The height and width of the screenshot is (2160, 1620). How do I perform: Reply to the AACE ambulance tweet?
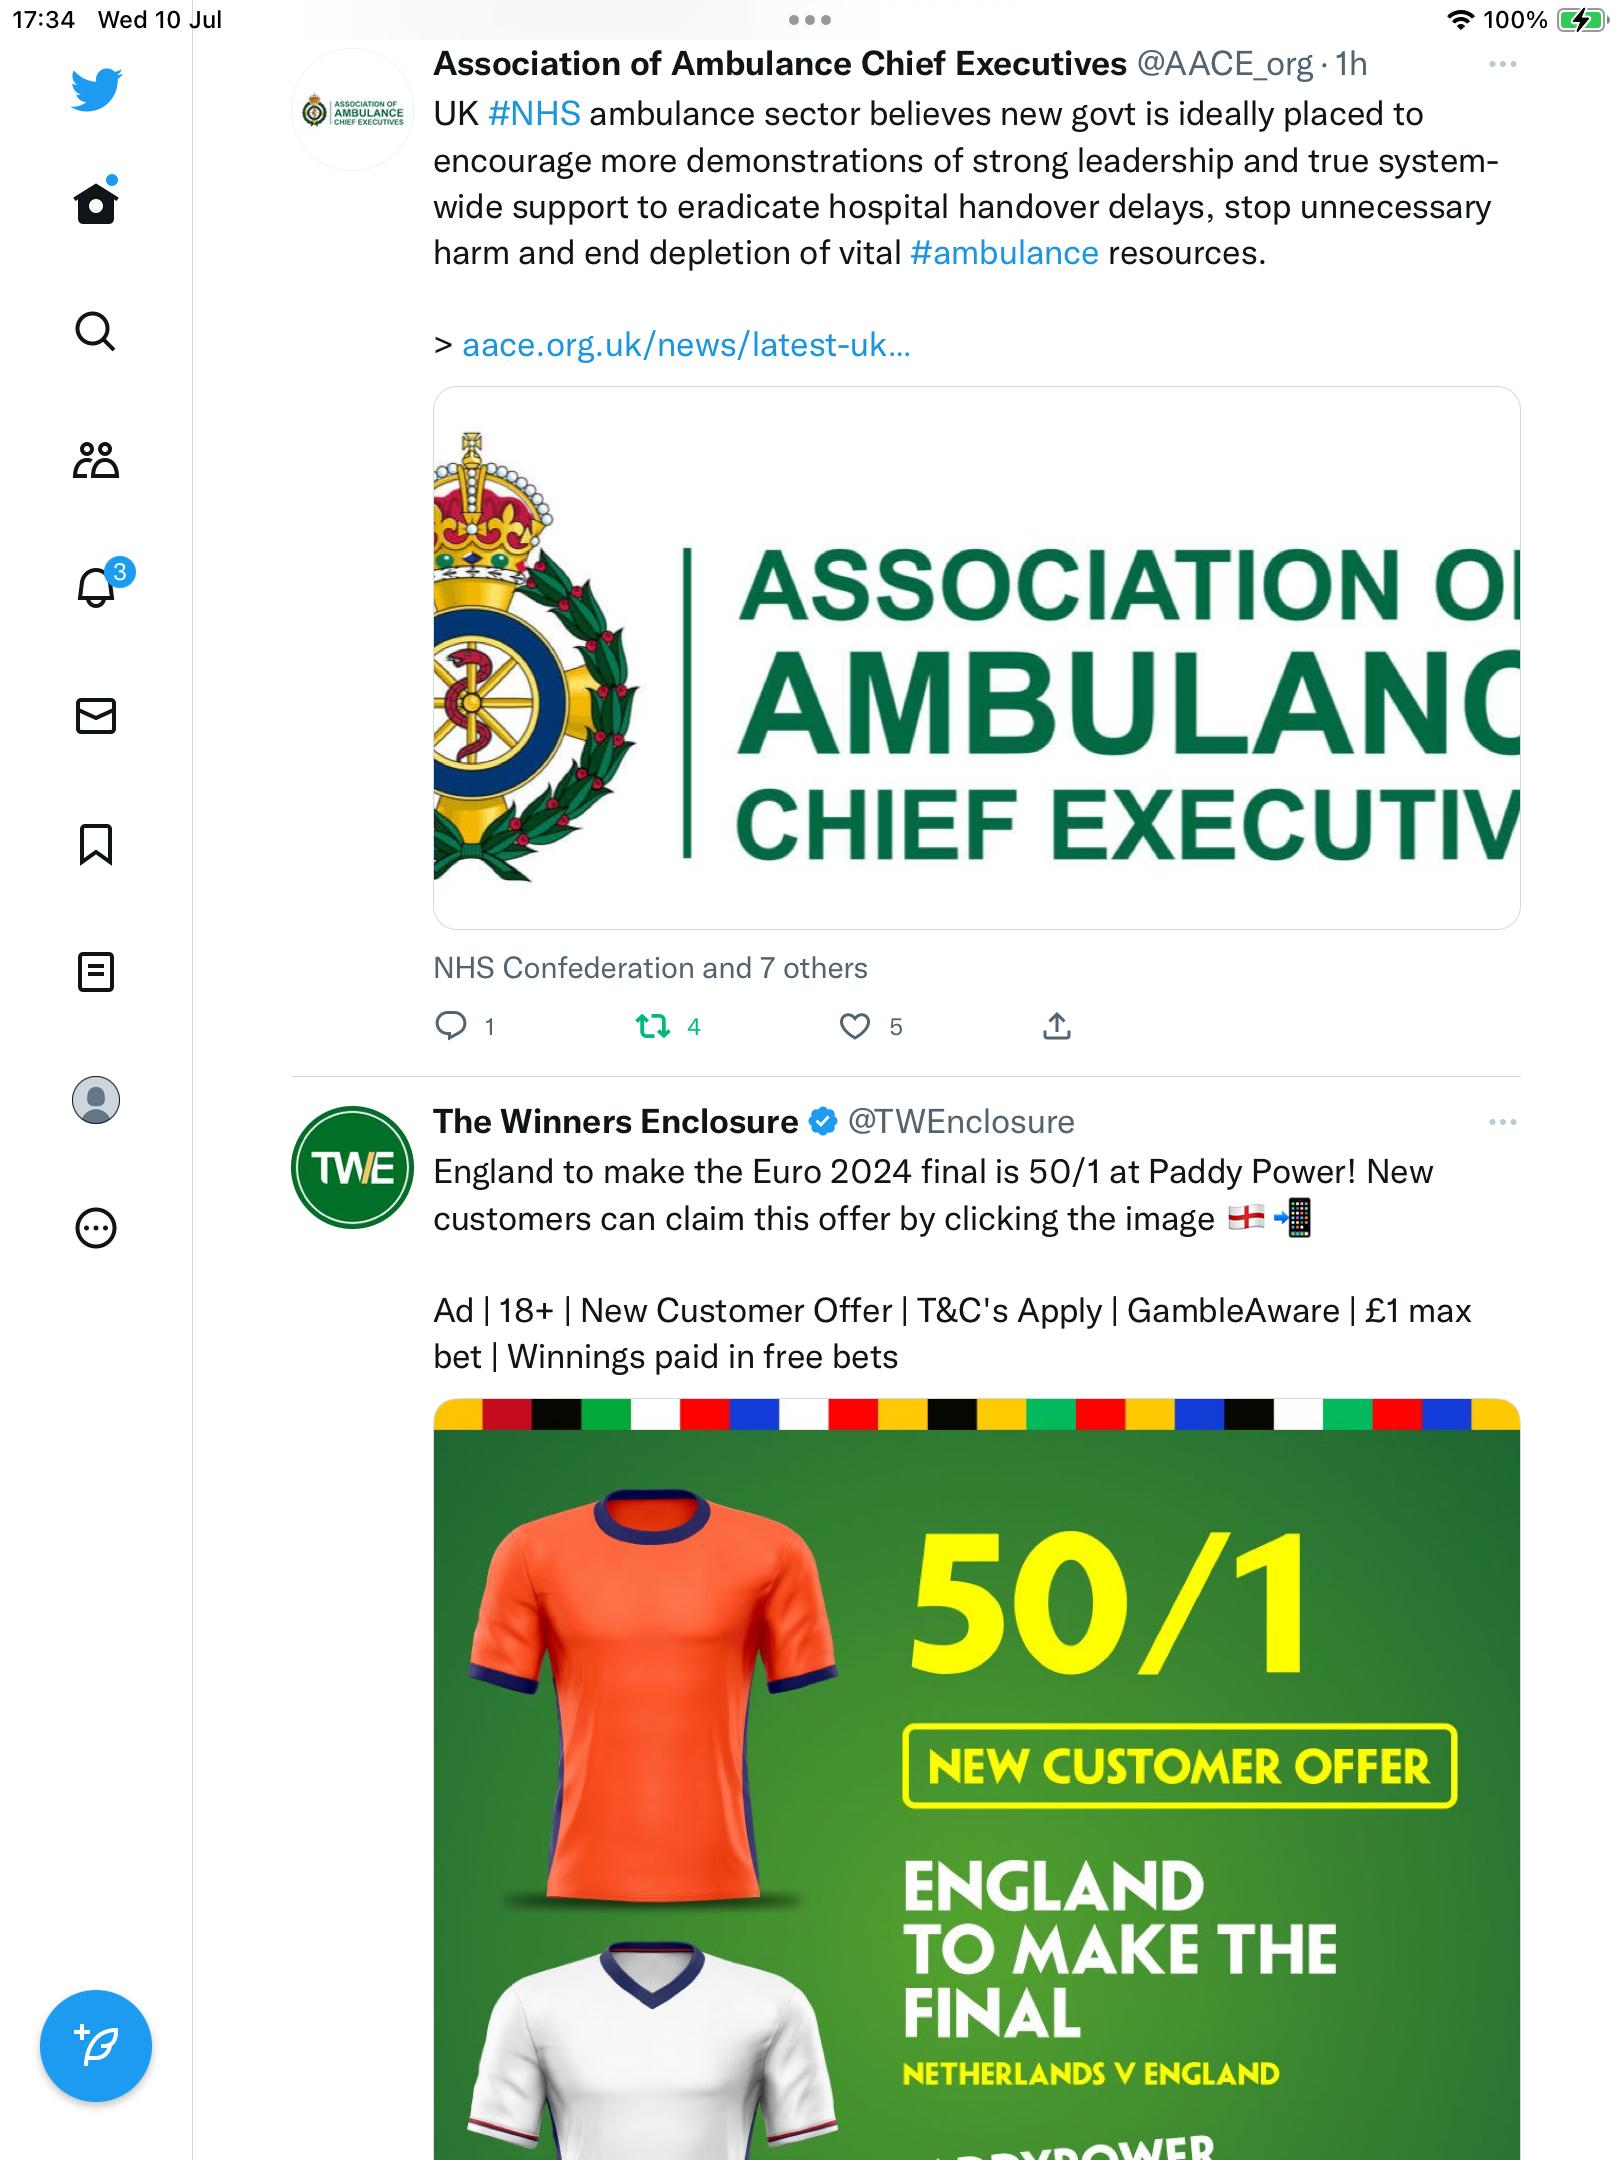click(x=451, y=1026)
